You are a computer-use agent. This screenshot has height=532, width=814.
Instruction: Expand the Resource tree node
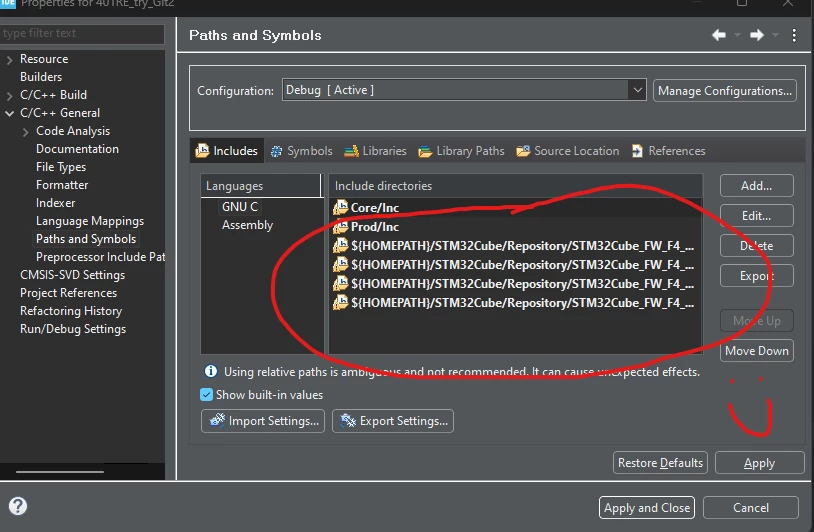click(9, 60)
